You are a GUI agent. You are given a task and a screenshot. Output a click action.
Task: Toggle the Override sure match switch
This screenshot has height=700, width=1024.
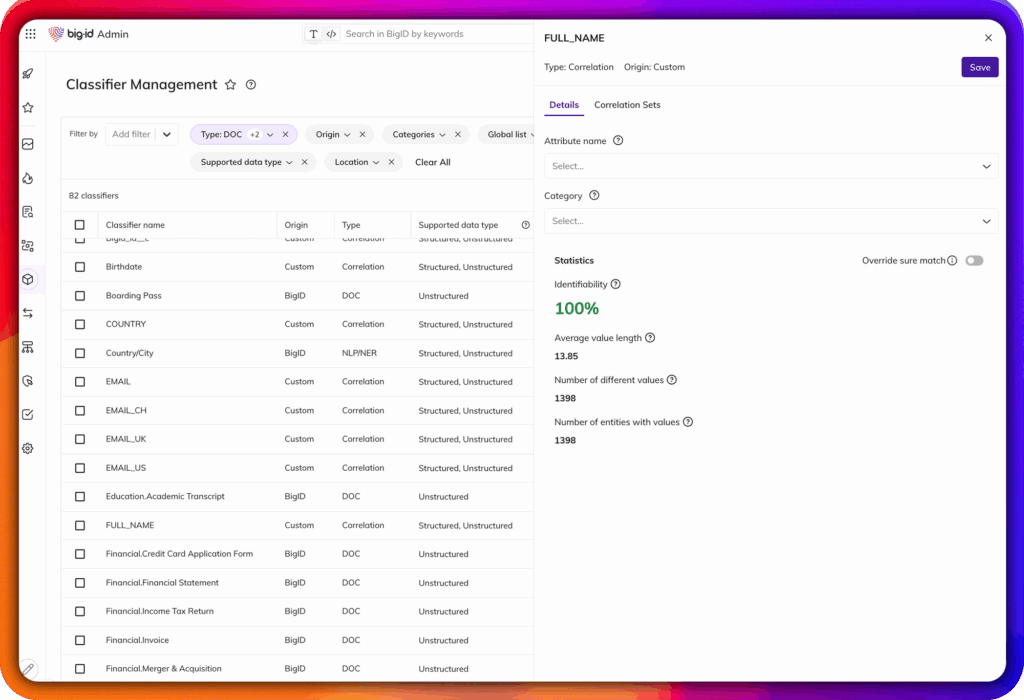coord(974,260)
